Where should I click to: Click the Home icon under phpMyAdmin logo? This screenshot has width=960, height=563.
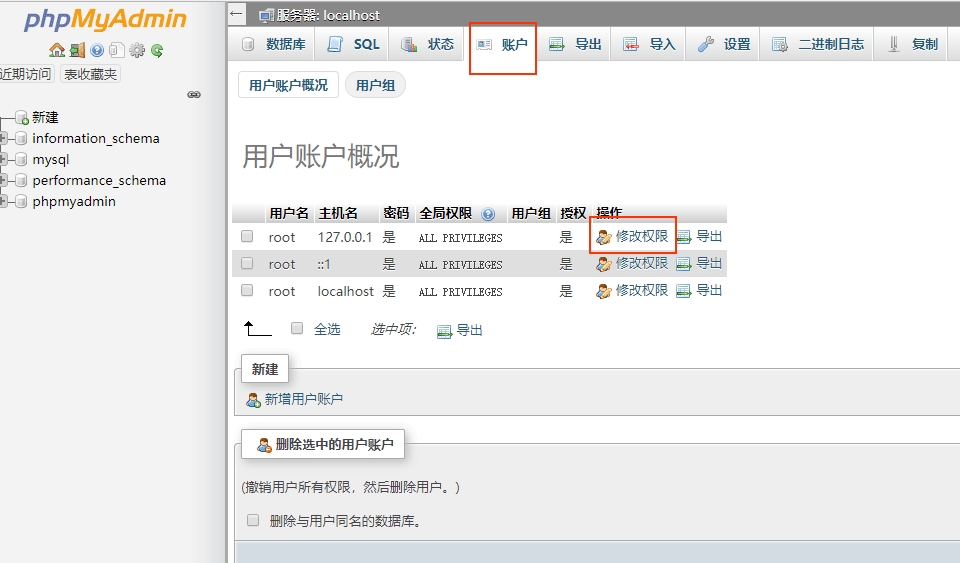tap(57, 50)
